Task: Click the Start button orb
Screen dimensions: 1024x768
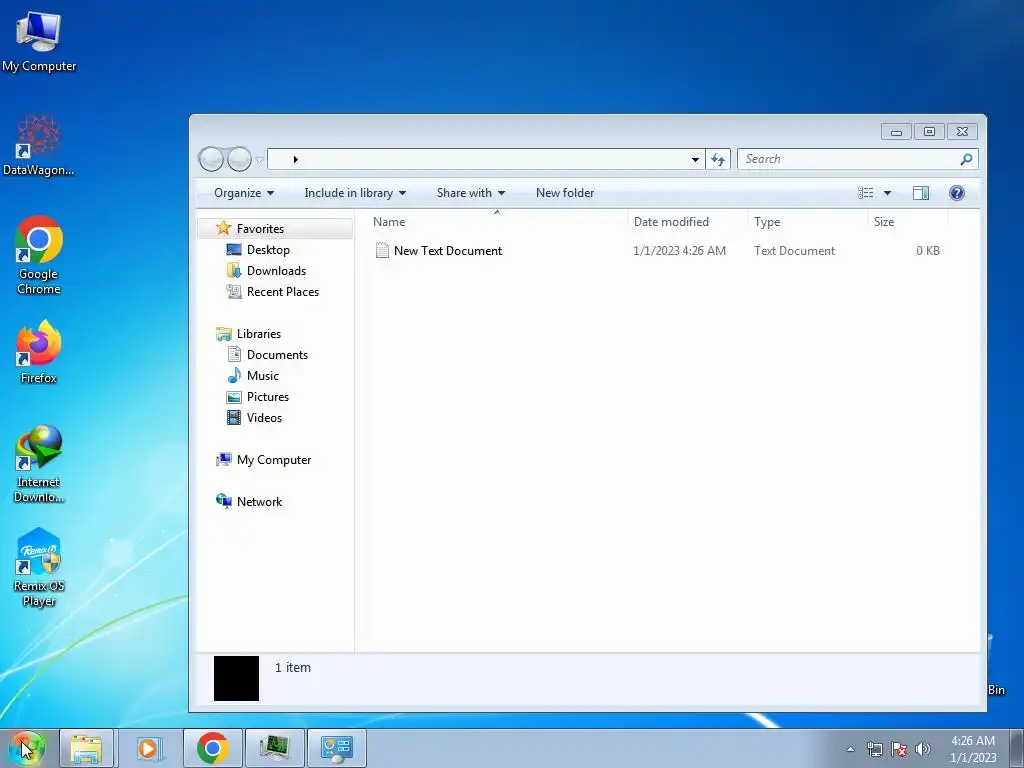Action: (x=26, y=748)
